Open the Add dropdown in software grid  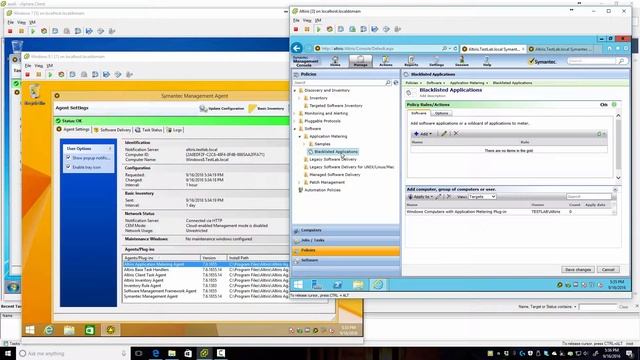423,133
